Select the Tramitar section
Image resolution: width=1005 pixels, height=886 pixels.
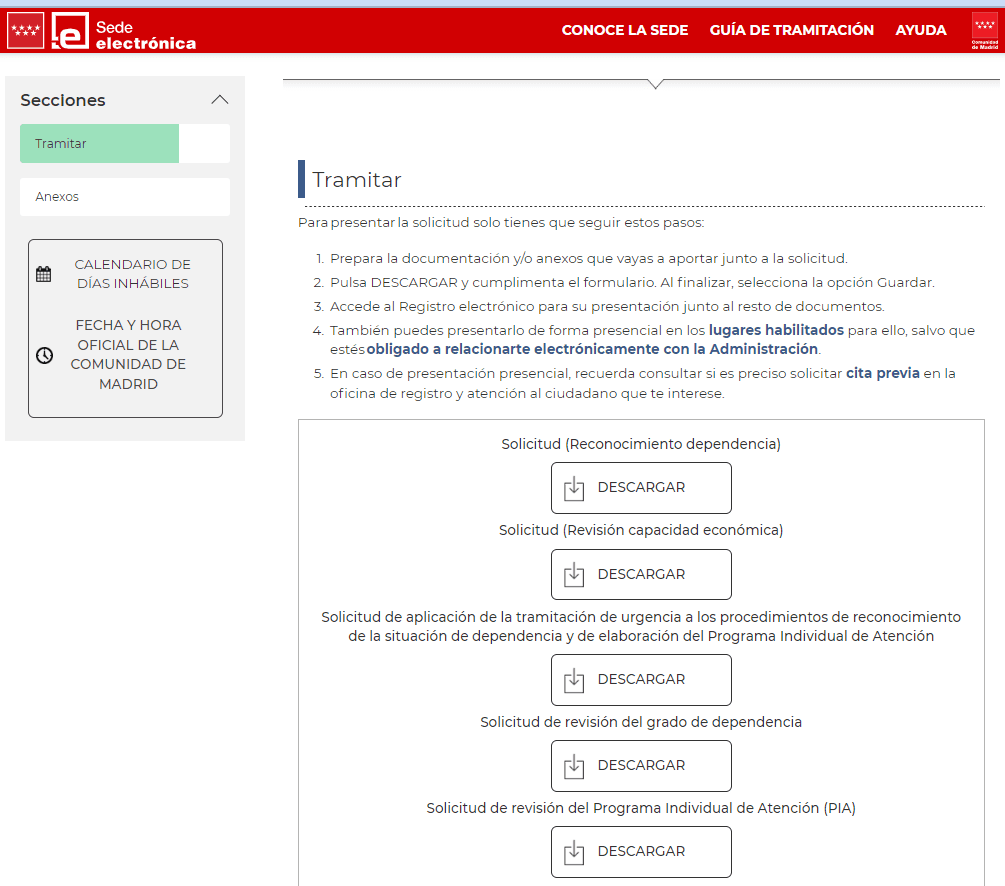(x=100, y=144)
